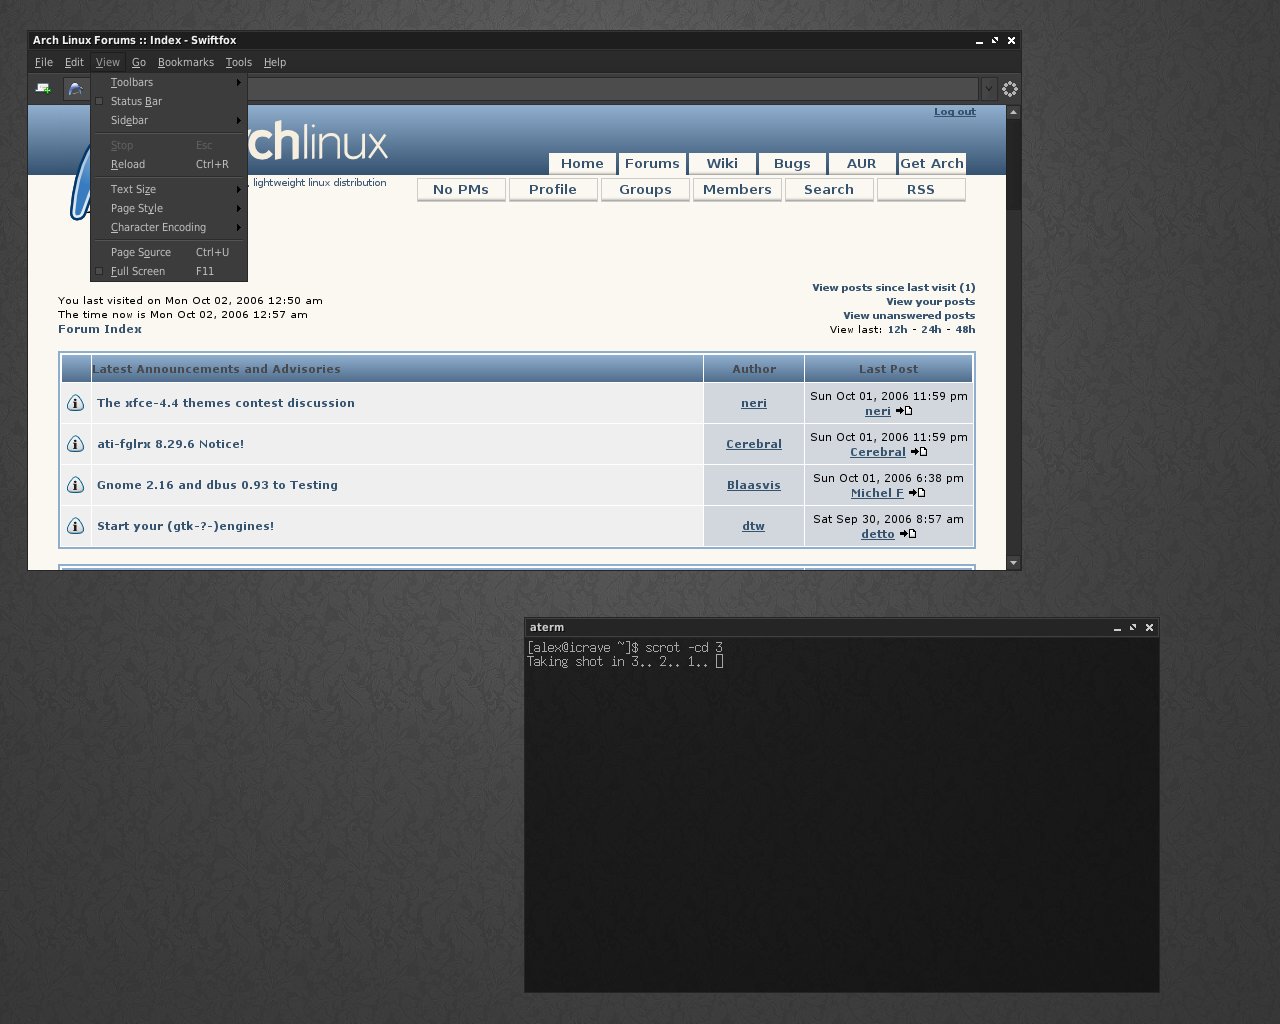Expand the Sidebar submenu
Viewport: 1280px width, 1024px height.
[x=169, y=120]
